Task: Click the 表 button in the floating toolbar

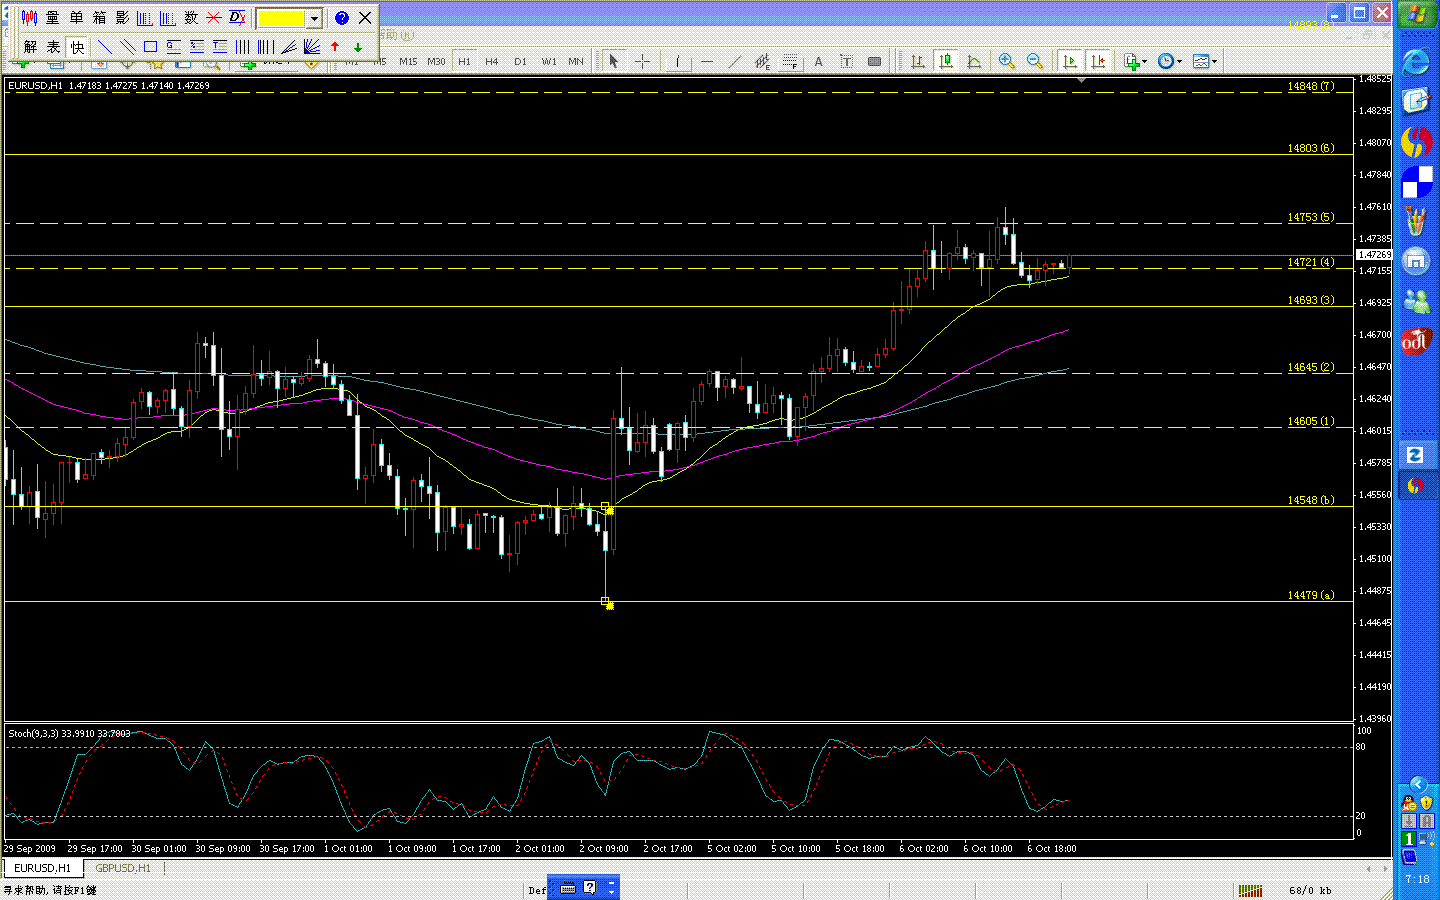Action: click(53, 47)
